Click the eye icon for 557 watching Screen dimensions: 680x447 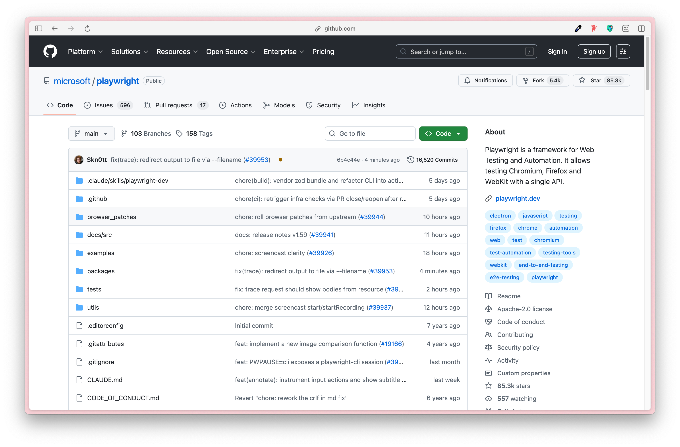pyautogui.click(x=488, y=398)
